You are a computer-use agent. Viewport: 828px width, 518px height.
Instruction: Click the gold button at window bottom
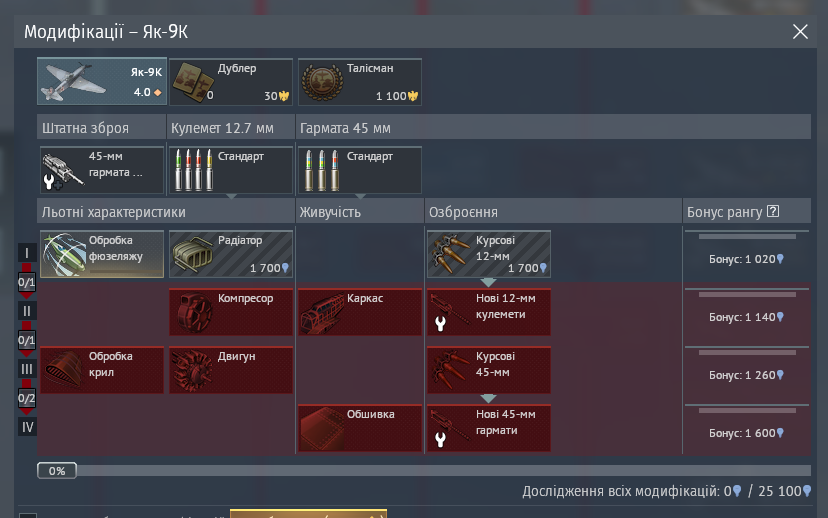(308, 514)
